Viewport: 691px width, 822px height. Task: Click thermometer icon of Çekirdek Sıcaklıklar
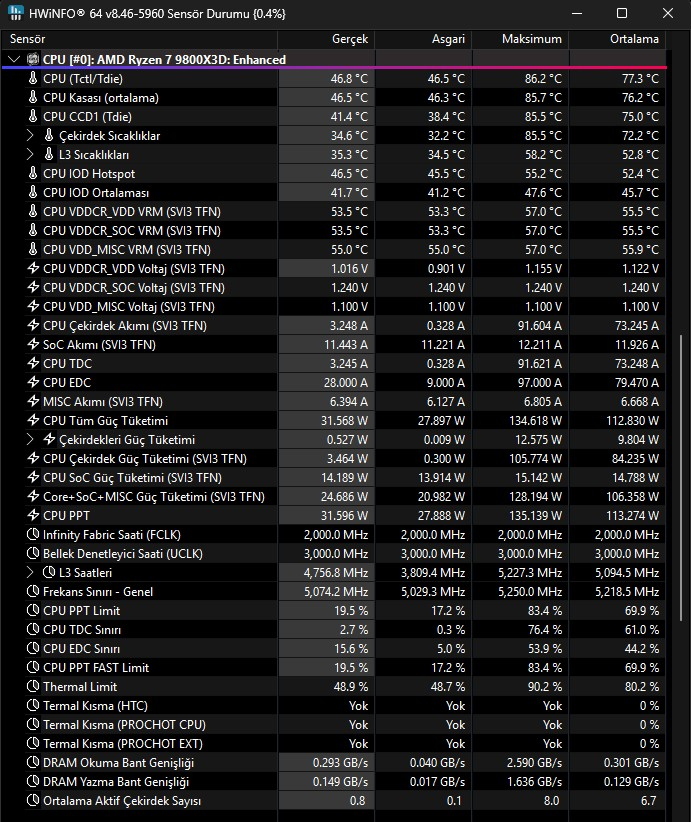click(x=49, y=135)
